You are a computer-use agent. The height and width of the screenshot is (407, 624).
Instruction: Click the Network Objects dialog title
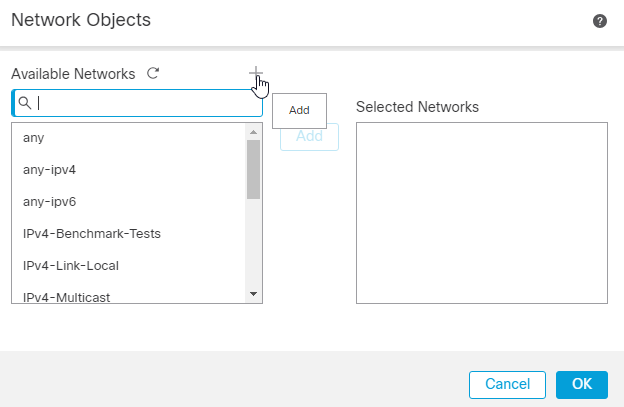81,19
